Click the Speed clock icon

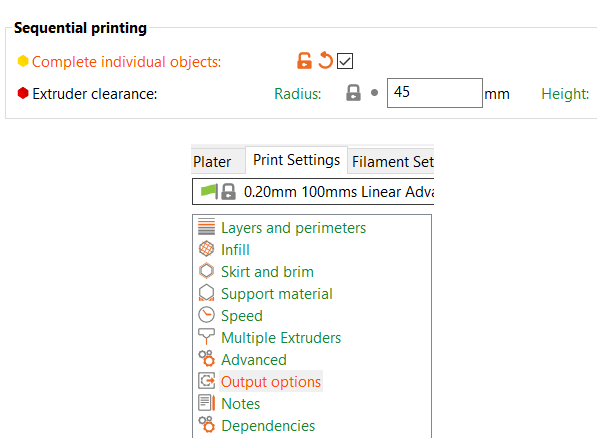pyautogui.click(x=206, y=315)
